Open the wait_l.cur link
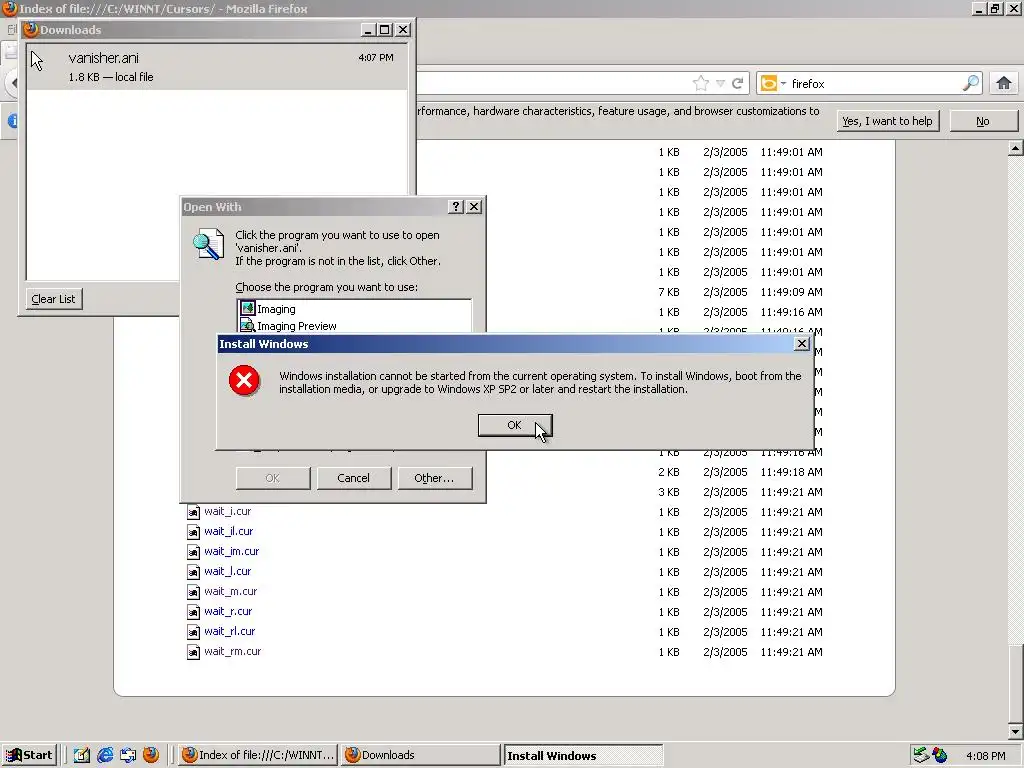The height and width of the screenshot is (768, 1024). [x=227, y=571]
